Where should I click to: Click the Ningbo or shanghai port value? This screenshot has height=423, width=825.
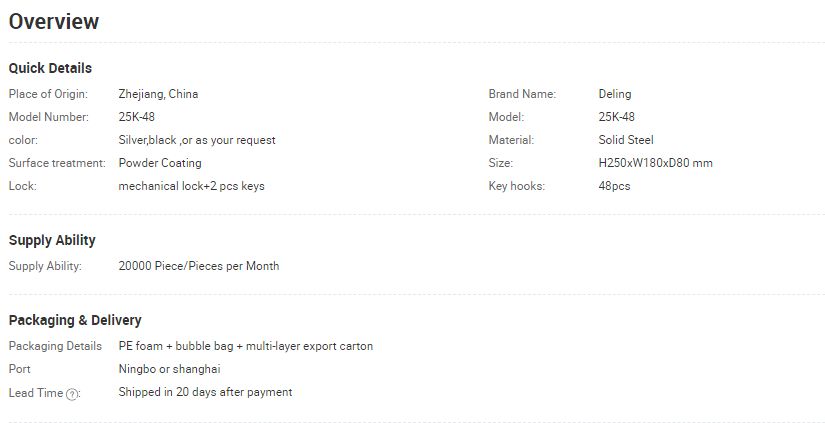click(x=169, y=369)
